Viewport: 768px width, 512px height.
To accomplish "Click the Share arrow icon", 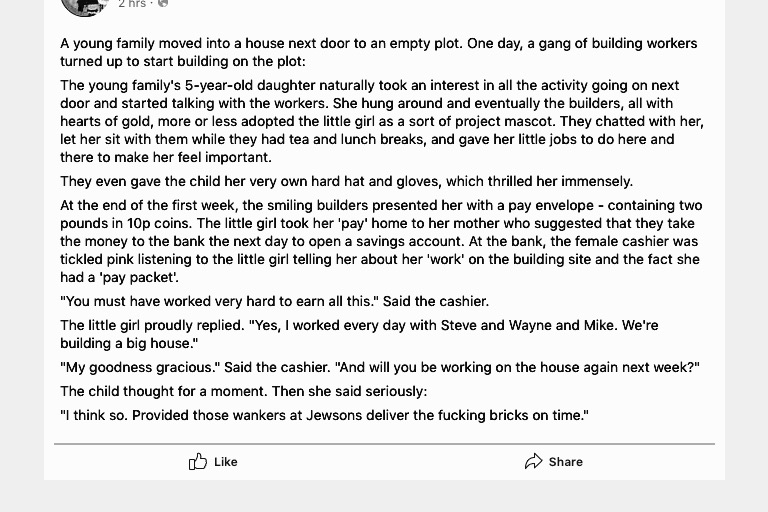I will click(533, 461).
